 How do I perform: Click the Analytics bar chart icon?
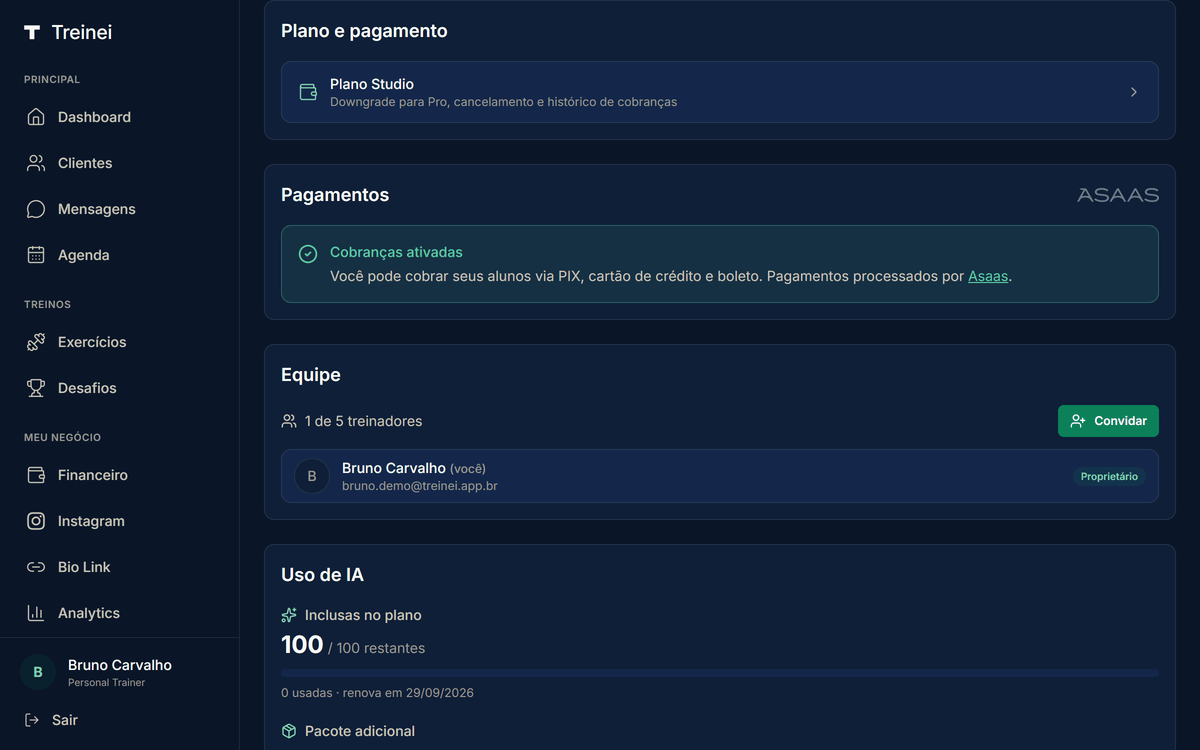36,613
